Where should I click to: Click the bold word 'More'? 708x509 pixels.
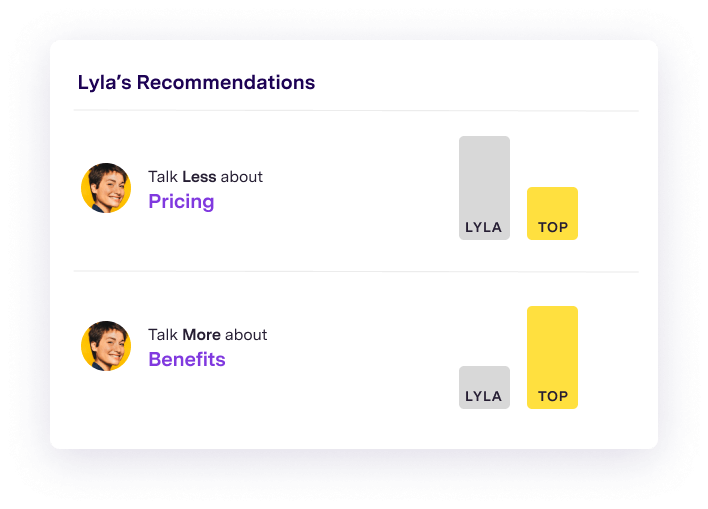pyautogui.click(x=201, y=335)
